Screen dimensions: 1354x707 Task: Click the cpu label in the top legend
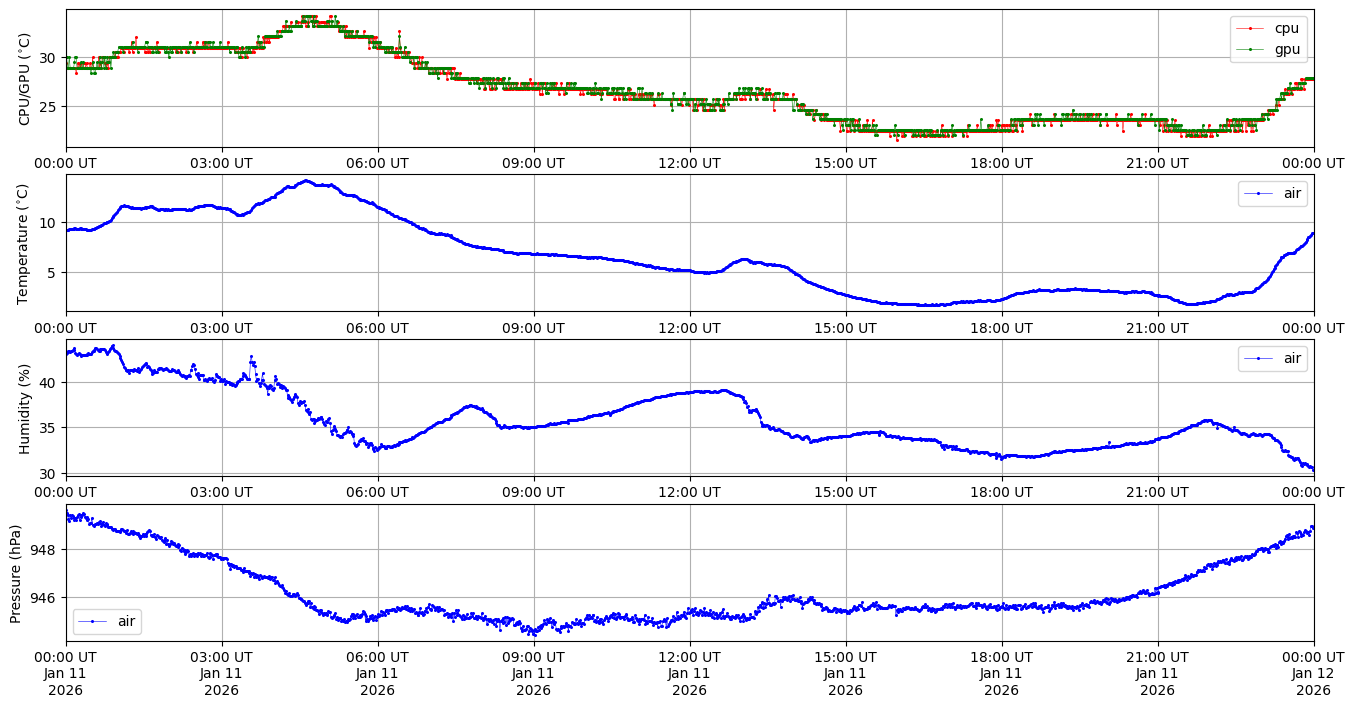[x=1286, y=28]
